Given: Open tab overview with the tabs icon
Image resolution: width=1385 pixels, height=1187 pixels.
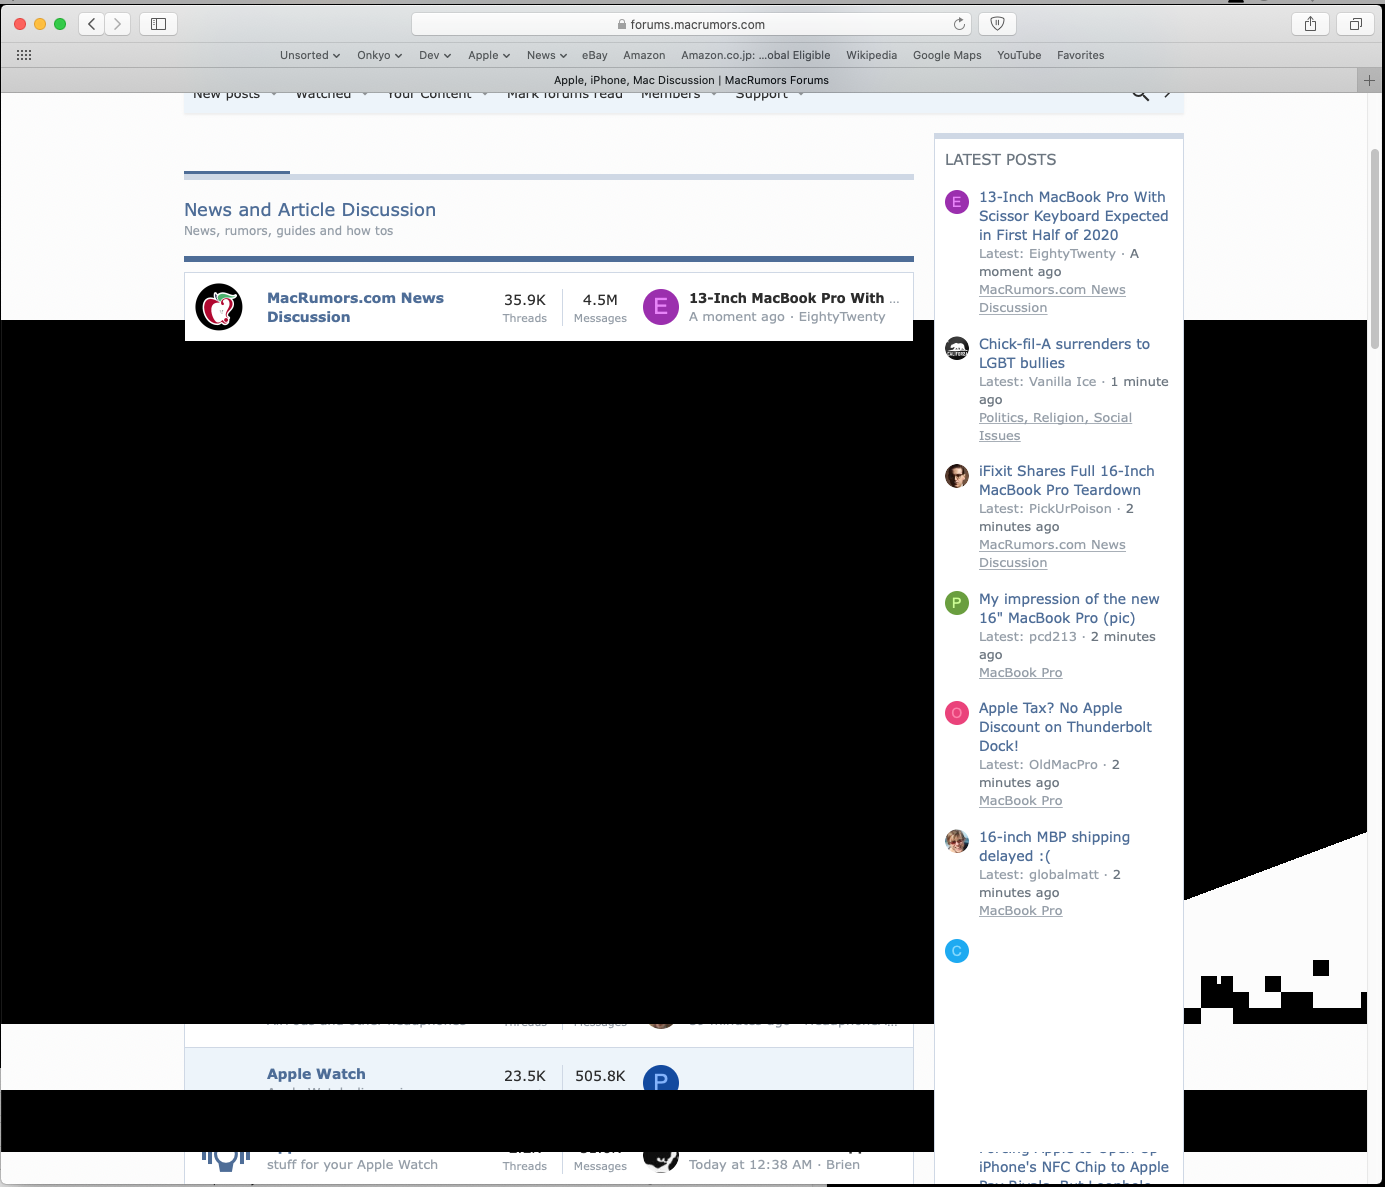Looking at the screenshot, I should (1357, 23).
